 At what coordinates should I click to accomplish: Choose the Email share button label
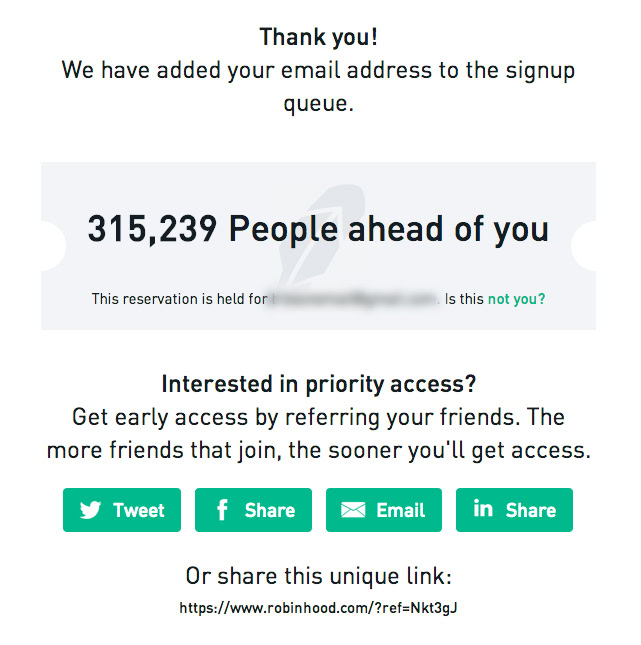[401, 510]
